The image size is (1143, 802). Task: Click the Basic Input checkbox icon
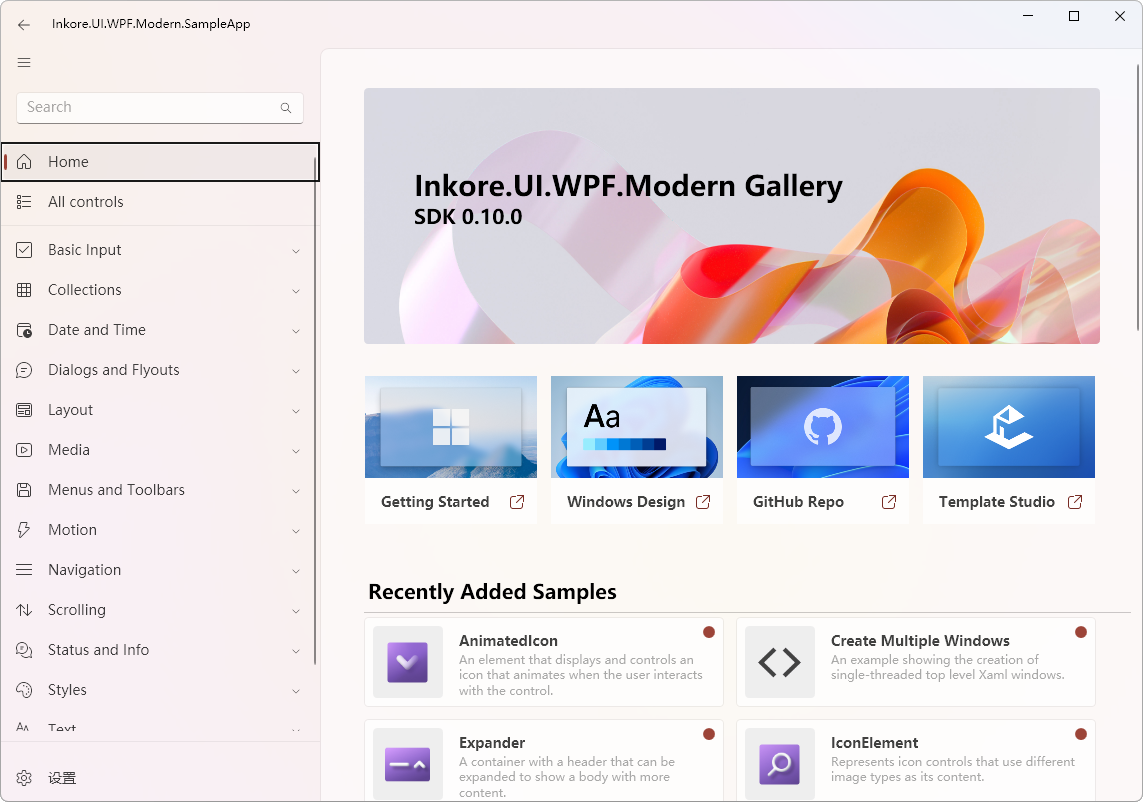pos(24,250)
